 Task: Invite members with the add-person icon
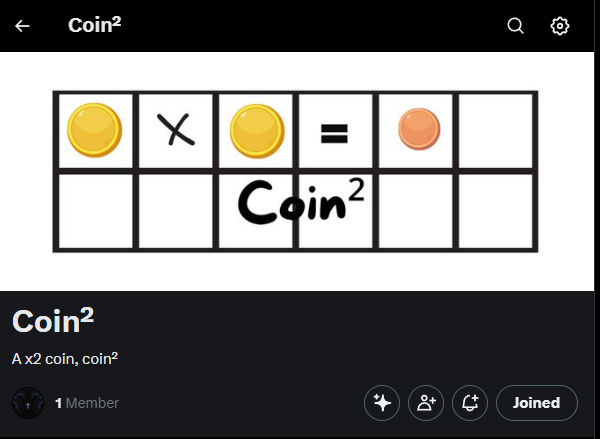[x=425, y=403]
